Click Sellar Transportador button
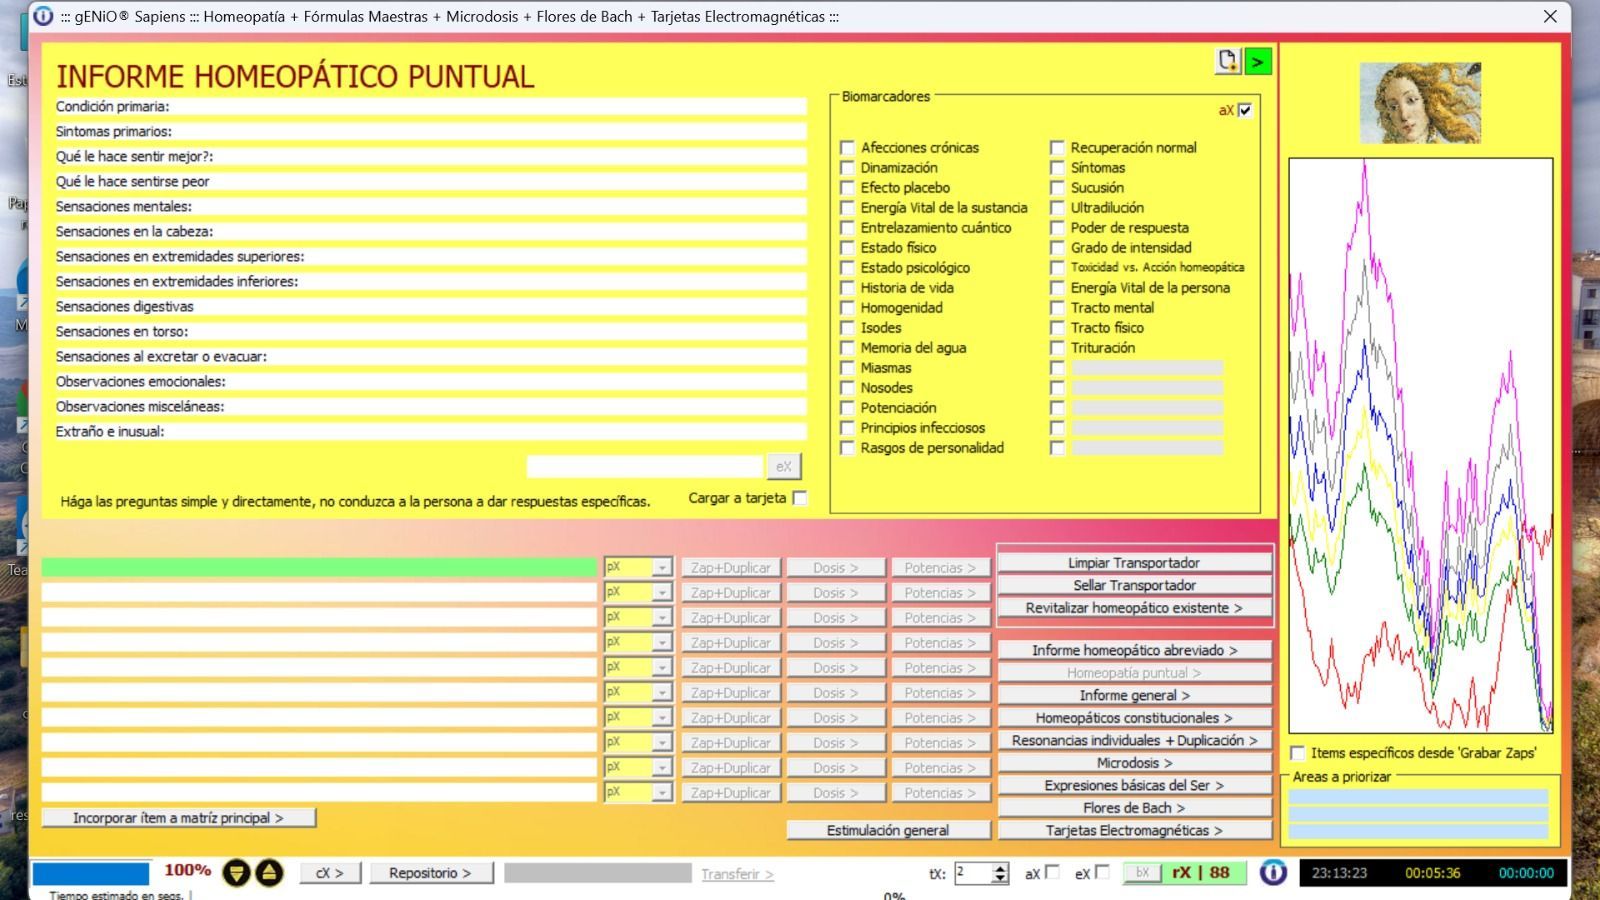This screenshot has height=900, width=1600. pyautogui.click(x=1134, y=585)
